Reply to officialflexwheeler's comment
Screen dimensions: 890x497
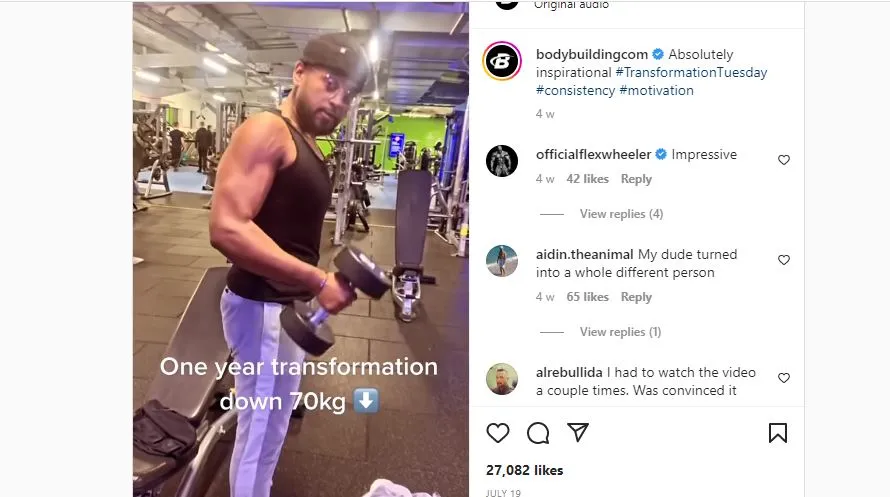(636, 179)
